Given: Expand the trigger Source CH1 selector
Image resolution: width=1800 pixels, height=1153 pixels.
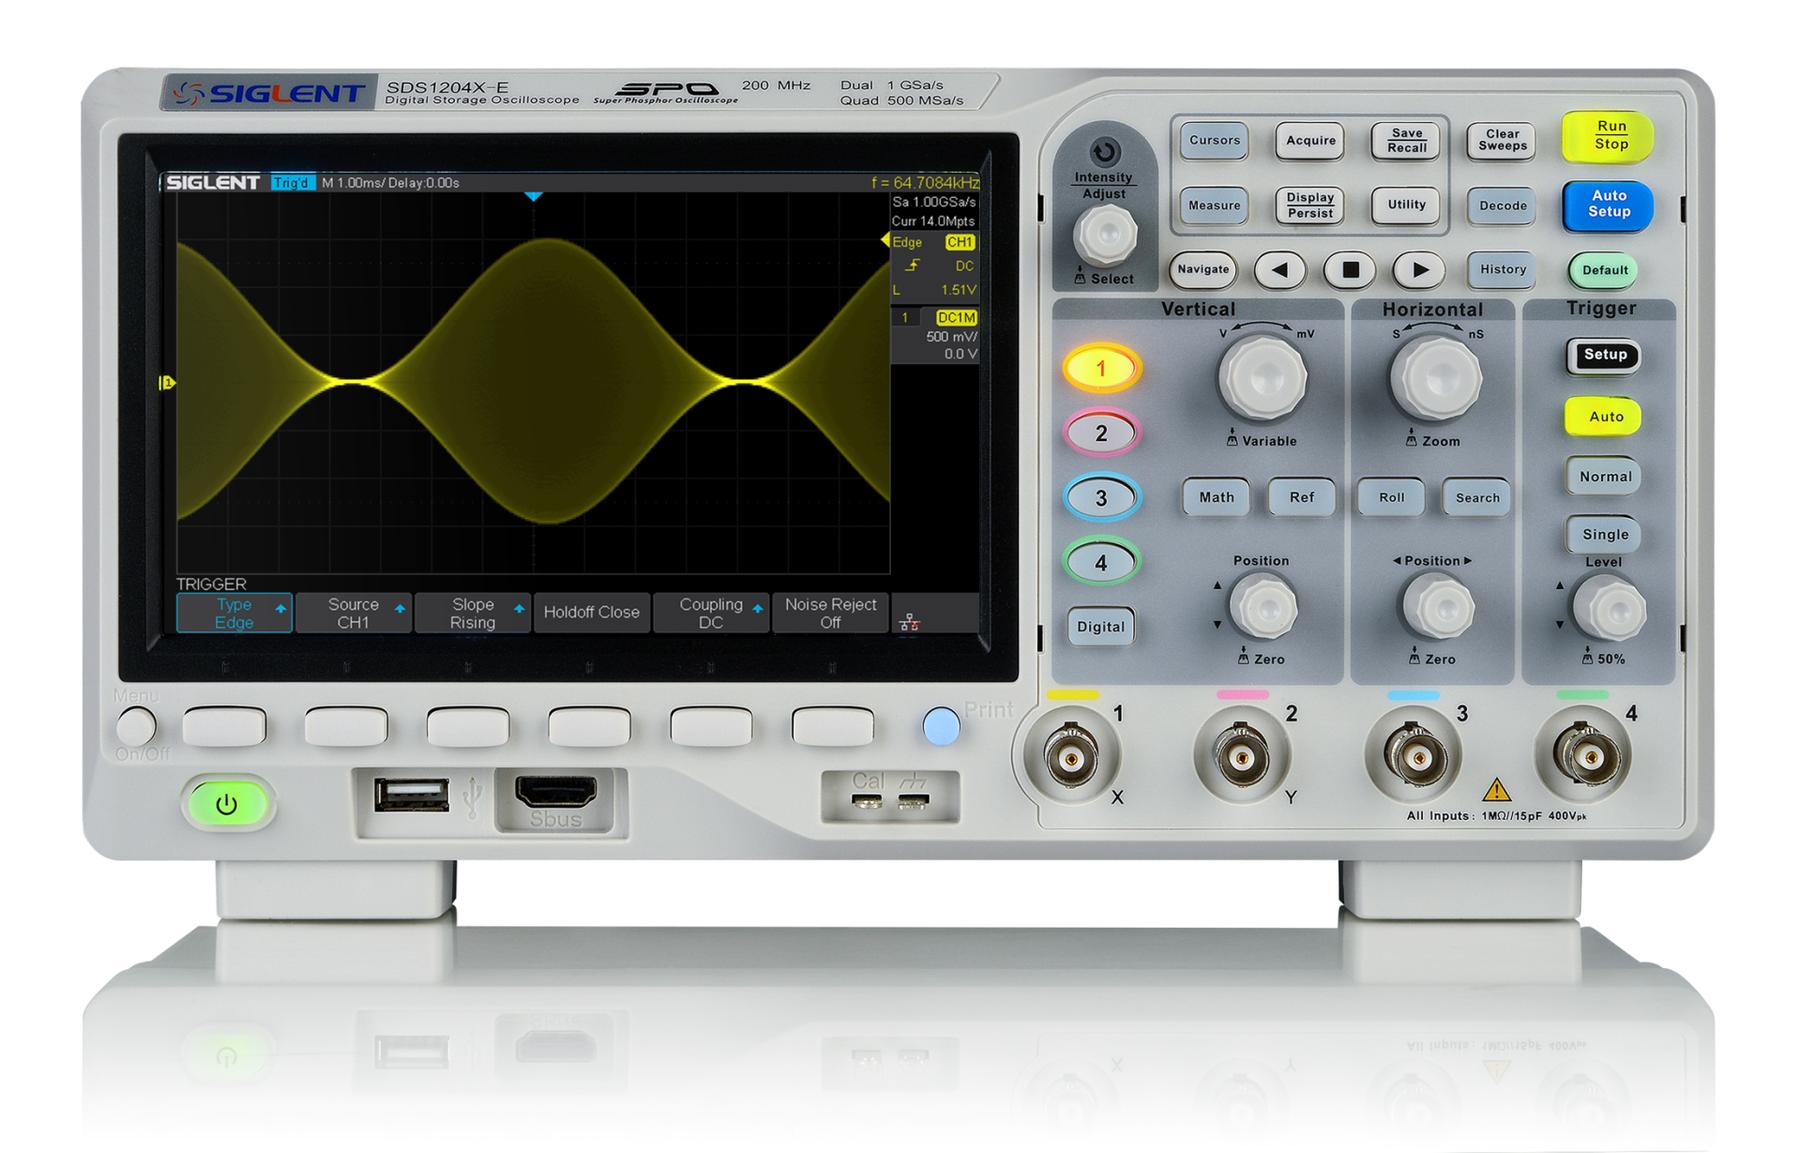Looking at the screenshot, I should [x=353, y=612].
